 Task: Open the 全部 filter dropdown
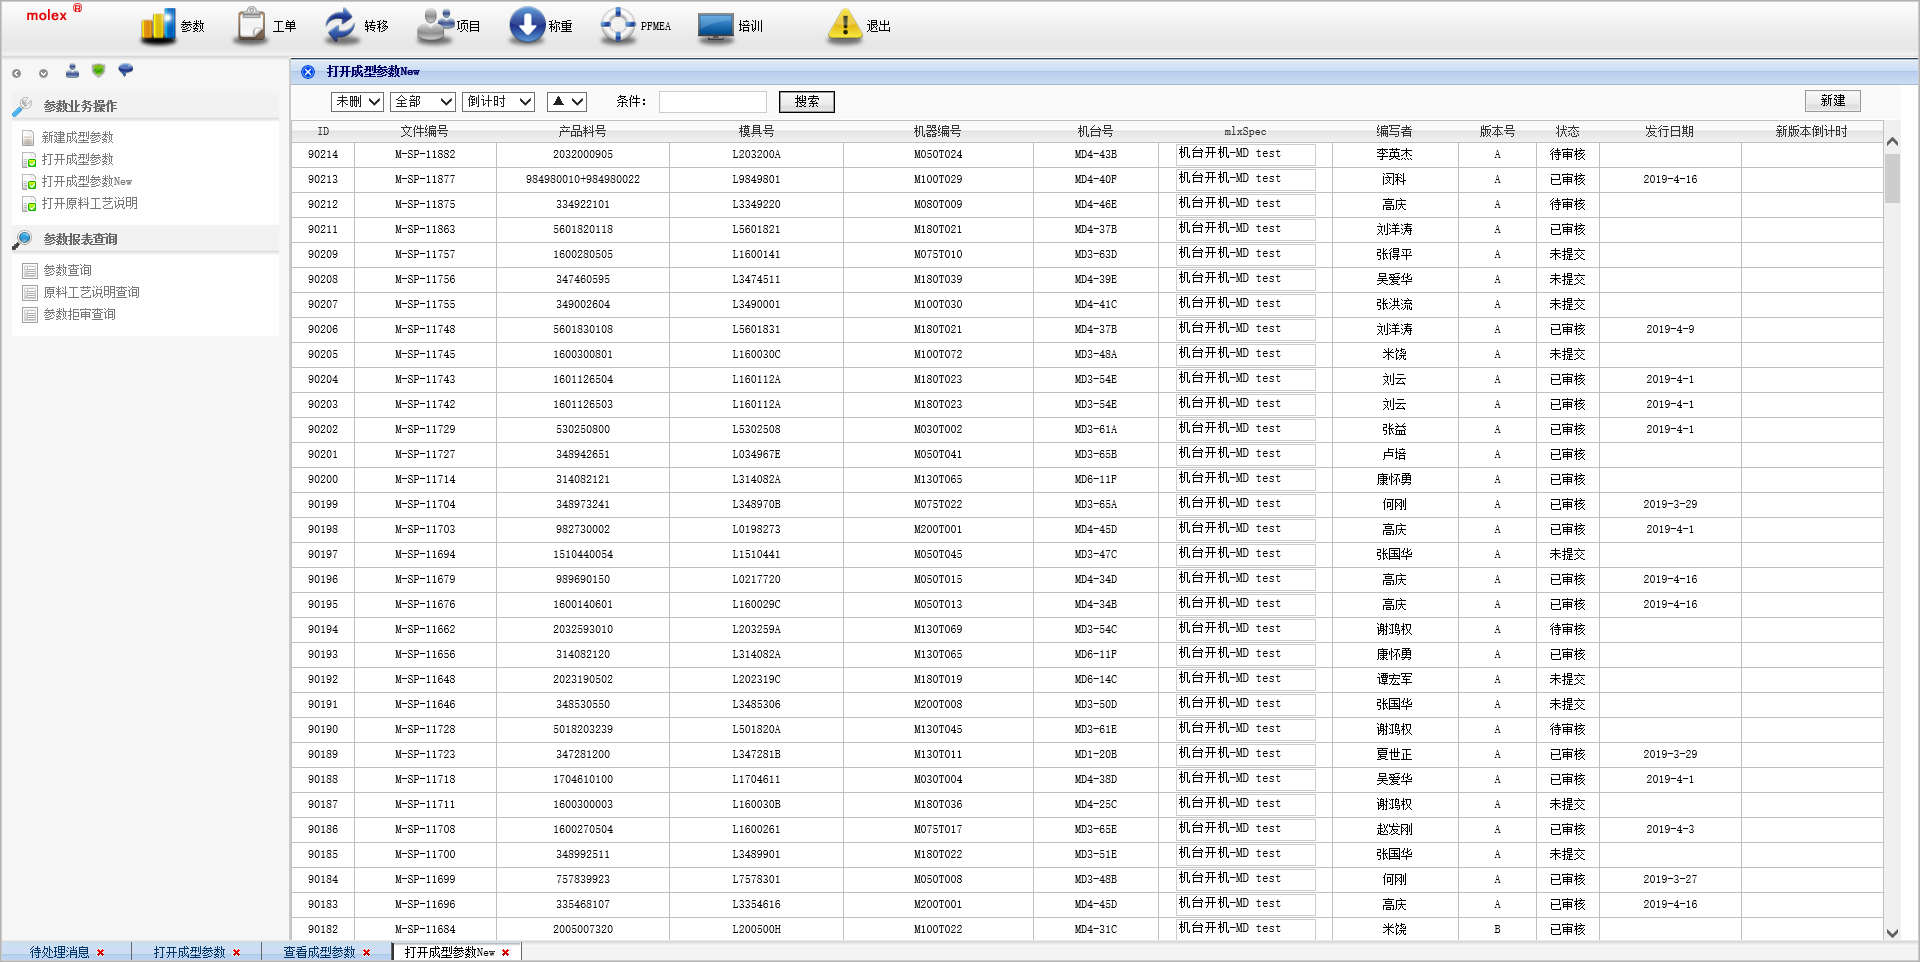(x=424, y=102)
